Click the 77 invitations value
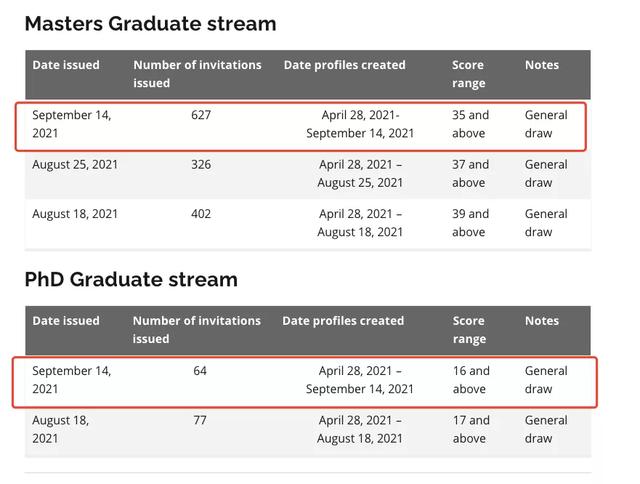The image size is (640, 484). (x=200, y=420)
